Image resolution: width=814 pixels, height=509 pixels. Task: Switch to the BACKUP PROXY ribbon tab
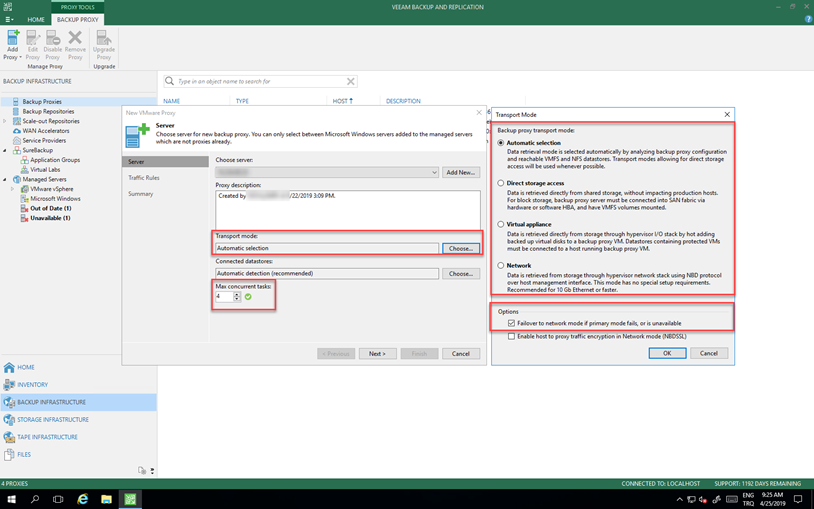point(77,20)
